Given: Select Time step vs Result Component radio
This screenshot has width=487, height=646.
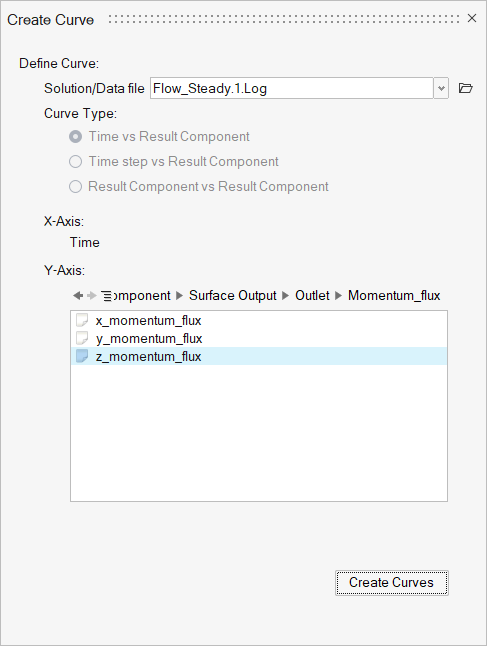Looking at the screenshot, I should (x=75, y=162).
